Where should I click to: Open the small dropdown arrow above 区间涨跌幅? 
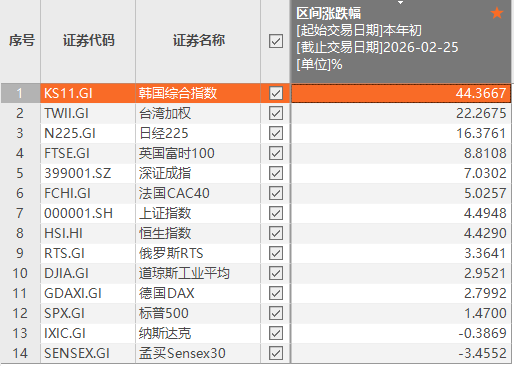401,2
